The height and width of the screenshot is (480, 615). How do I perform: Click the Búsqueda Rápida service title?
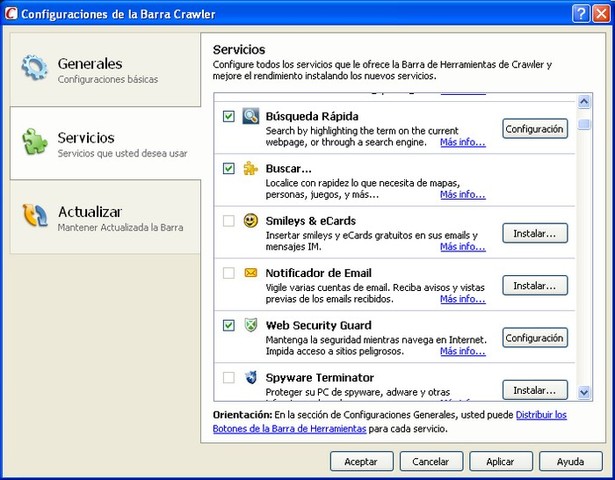tap(312, 116)
